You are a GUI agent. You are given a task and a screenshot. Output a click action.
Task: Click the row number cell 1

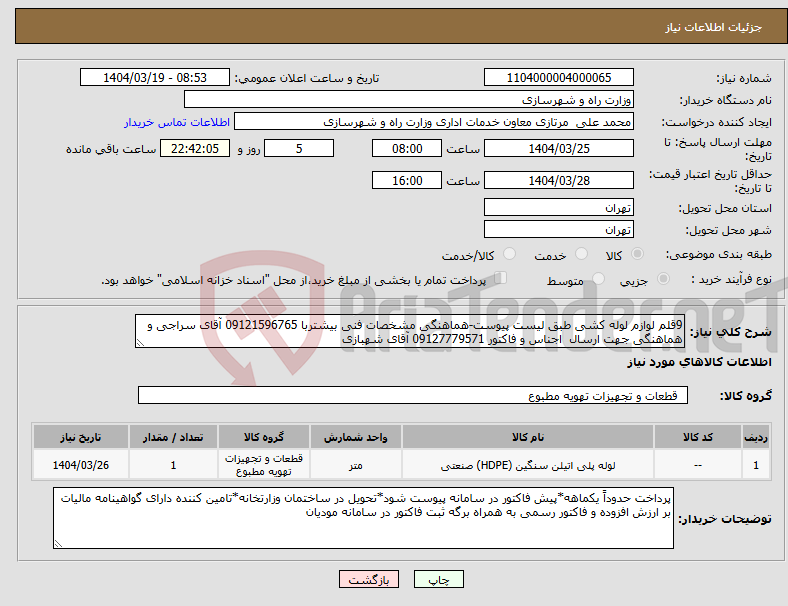click(755, 465)
